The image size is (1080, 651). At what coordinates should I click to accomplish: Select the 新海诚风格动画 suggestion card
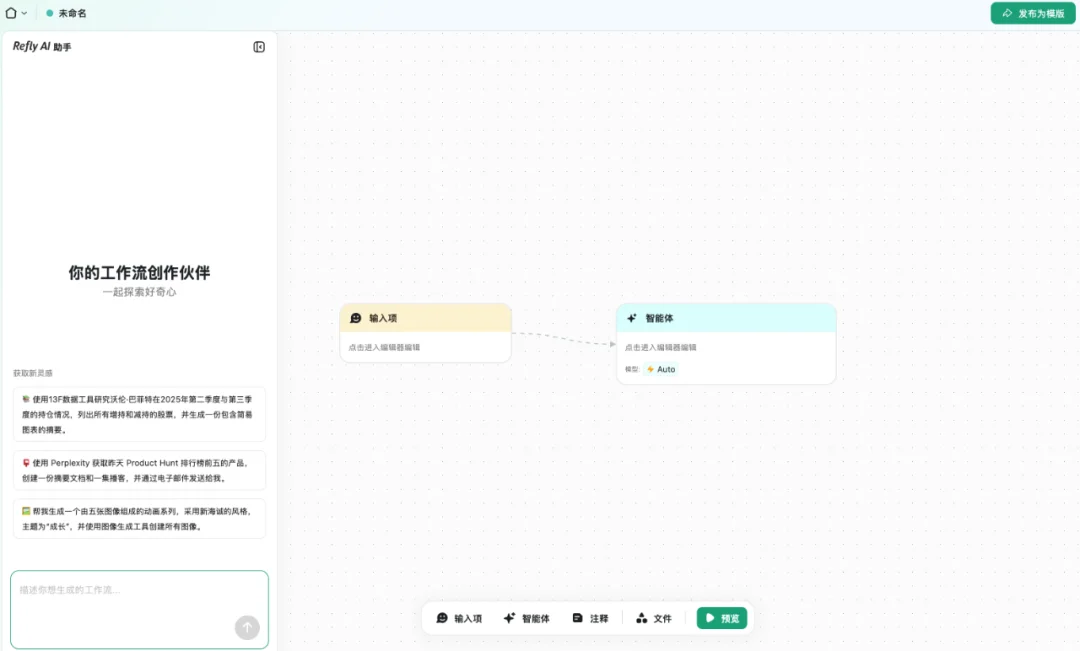[139, 518]
